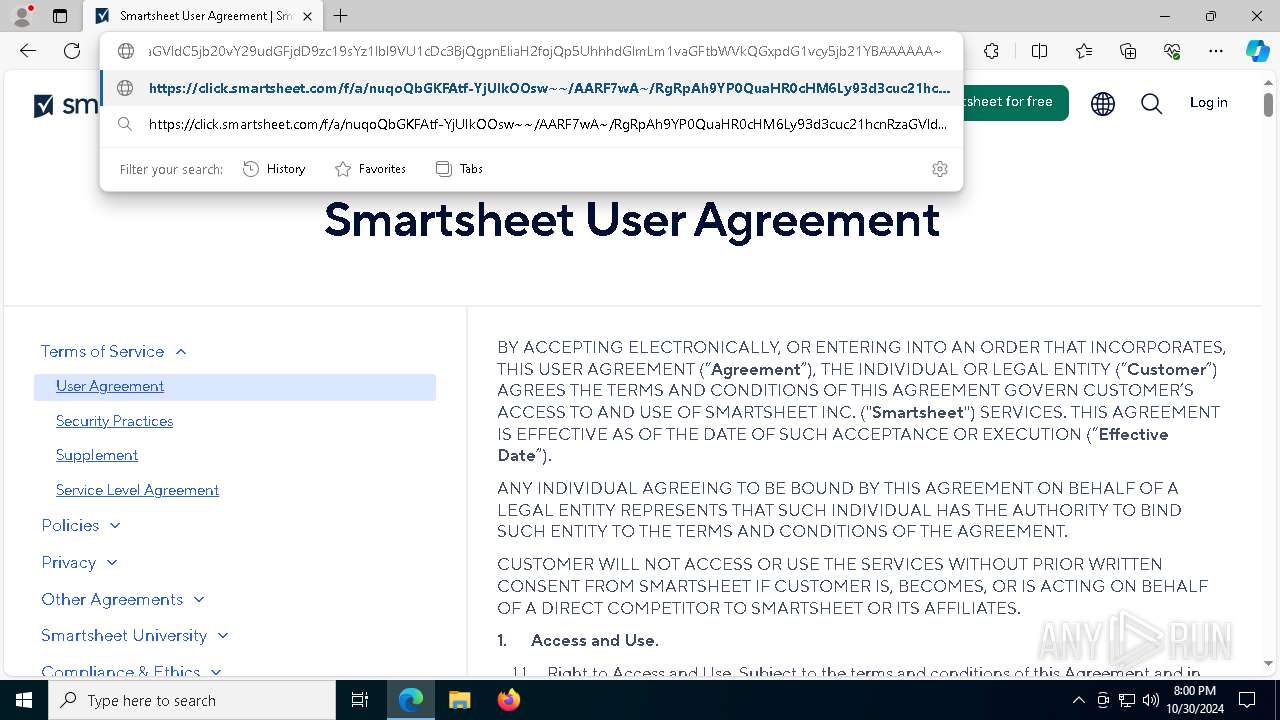
Task: Click the page scrollbar thumb
Action: 1268,104
